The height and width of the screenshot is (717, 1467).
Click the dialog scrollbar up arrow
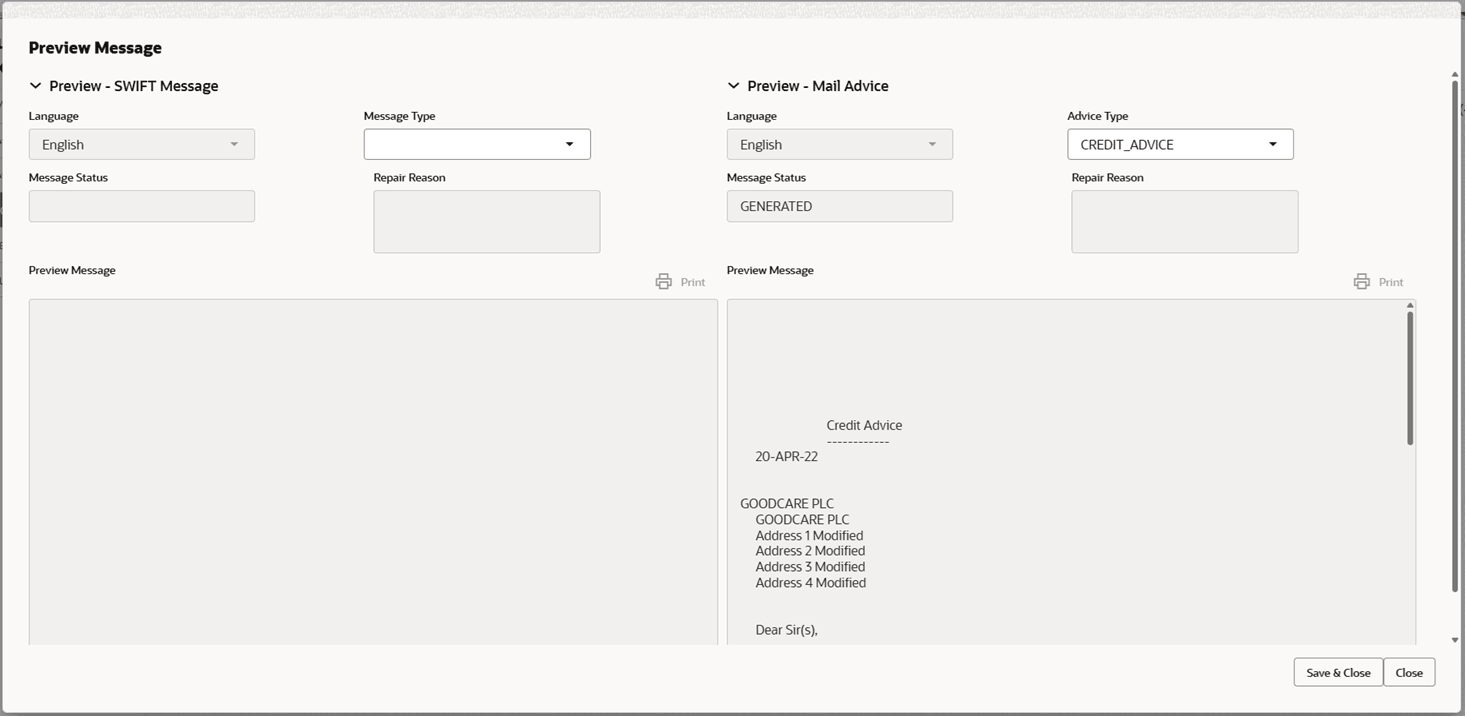[x=1455, y=74]
